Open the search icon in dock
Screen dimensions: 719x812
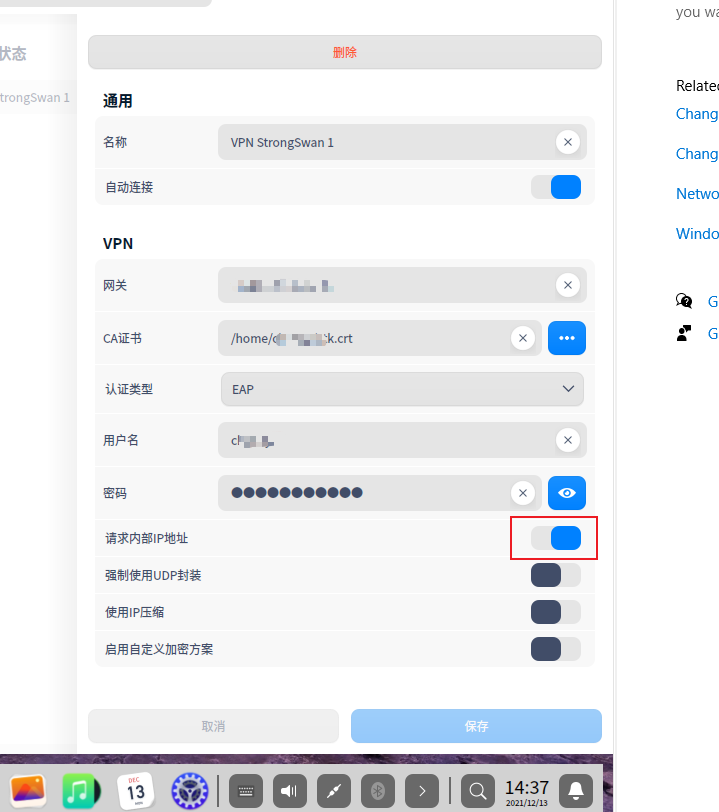point(478,791)
